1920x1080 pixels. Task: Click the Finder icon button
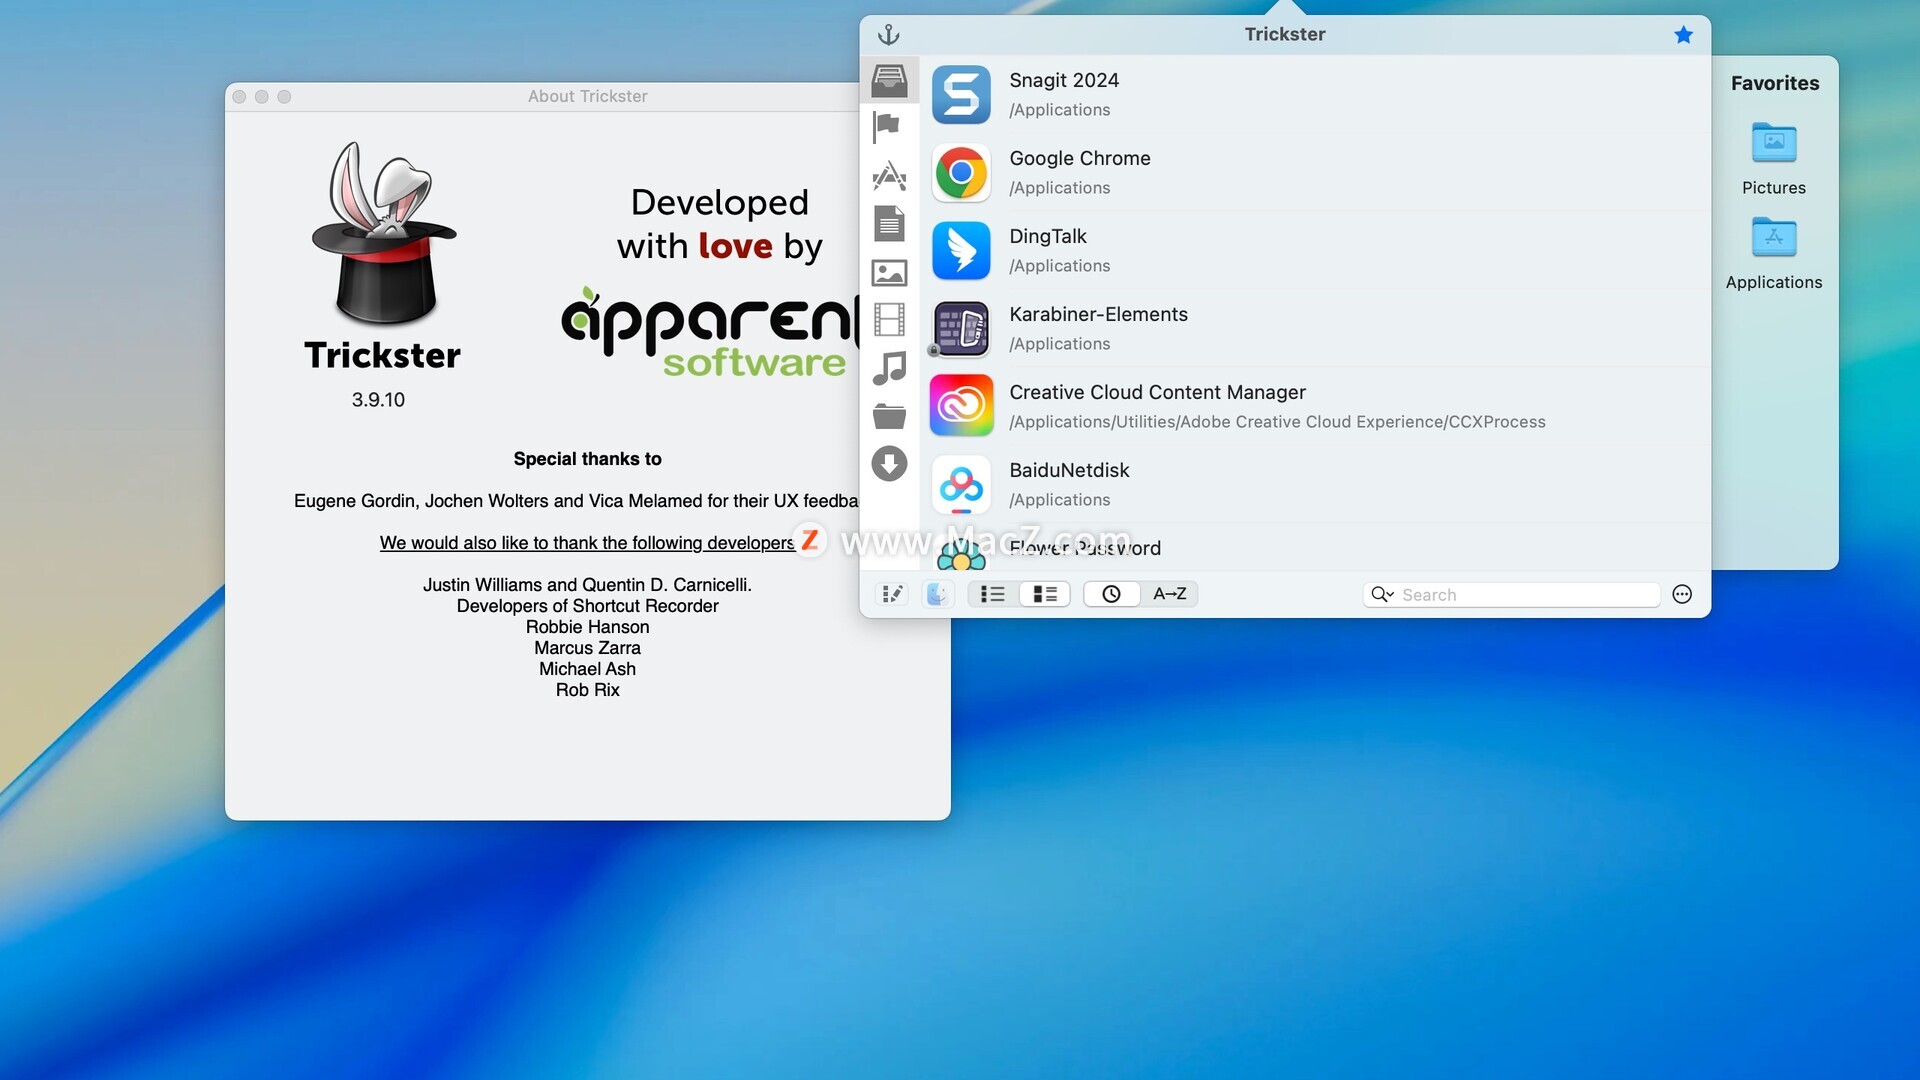pos(937,594)
